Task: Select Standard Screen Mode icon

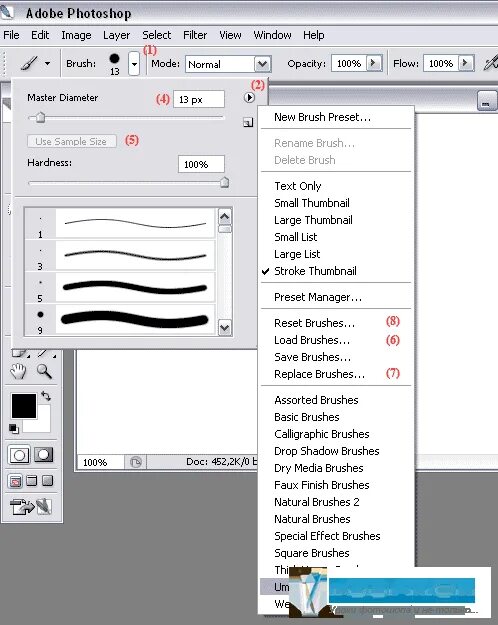Action: coord(16,482)
